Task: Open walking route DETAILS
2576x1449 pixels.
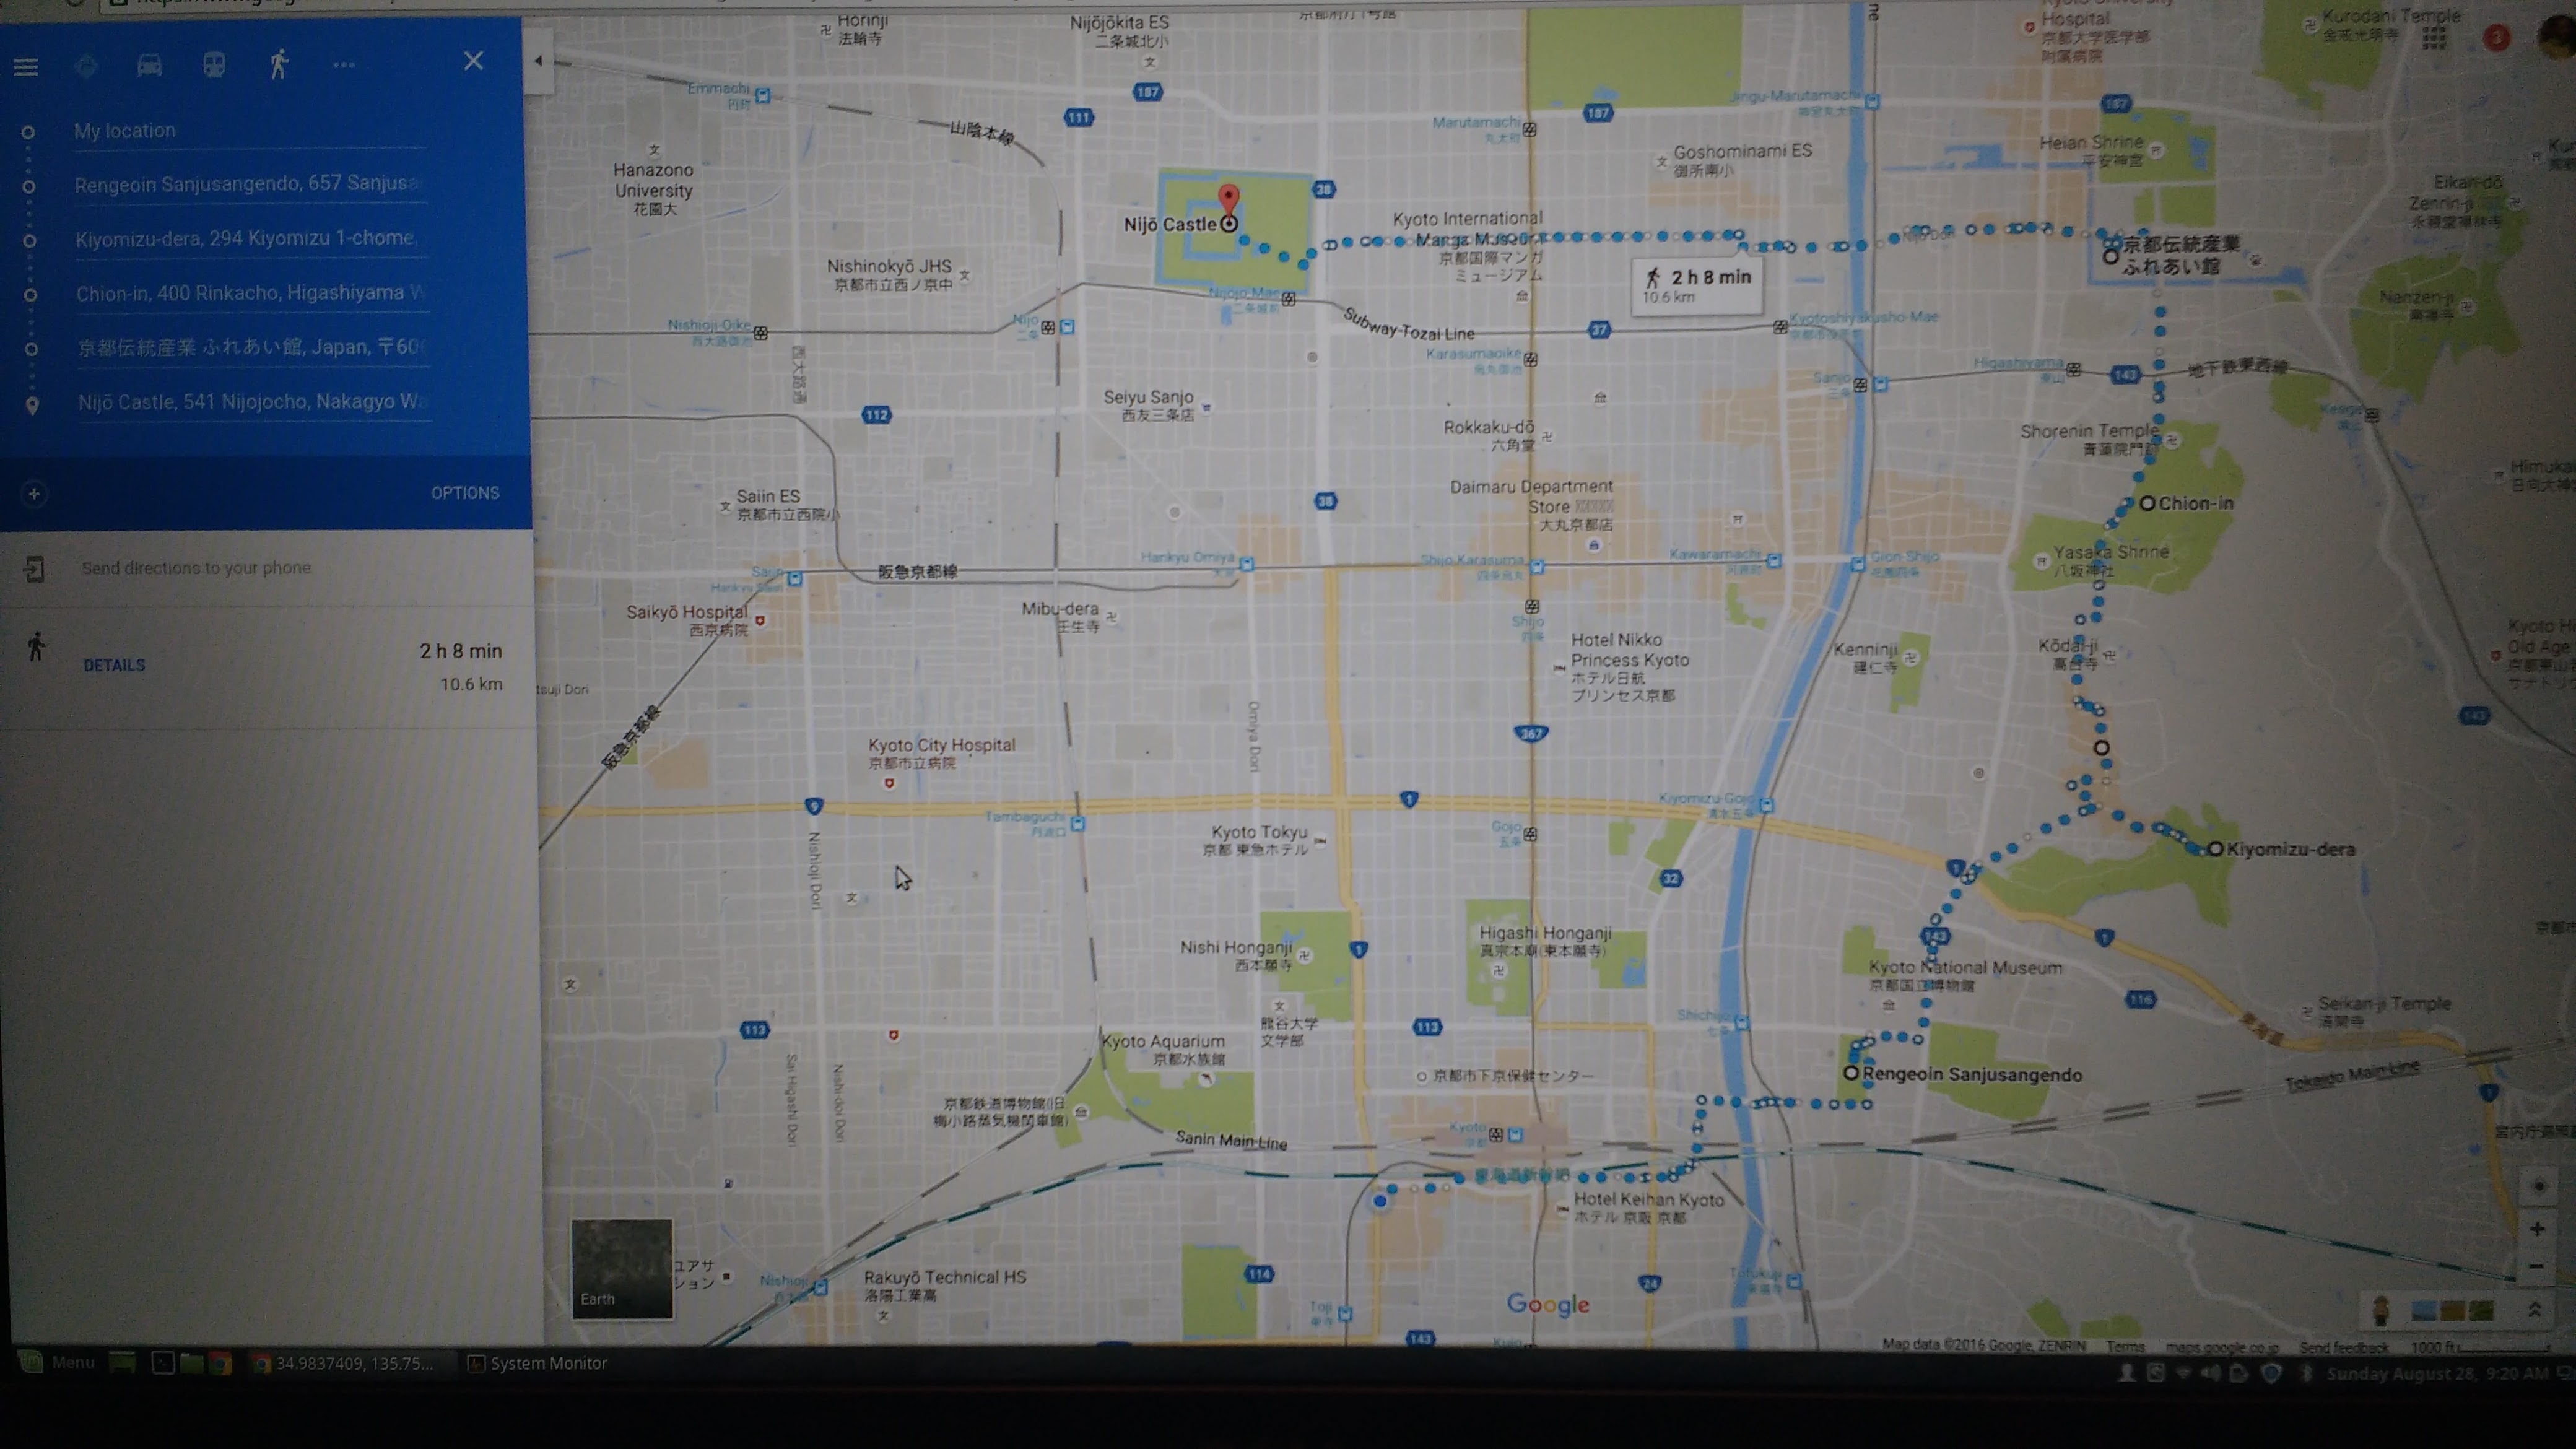Action: (x=114, y=665)
